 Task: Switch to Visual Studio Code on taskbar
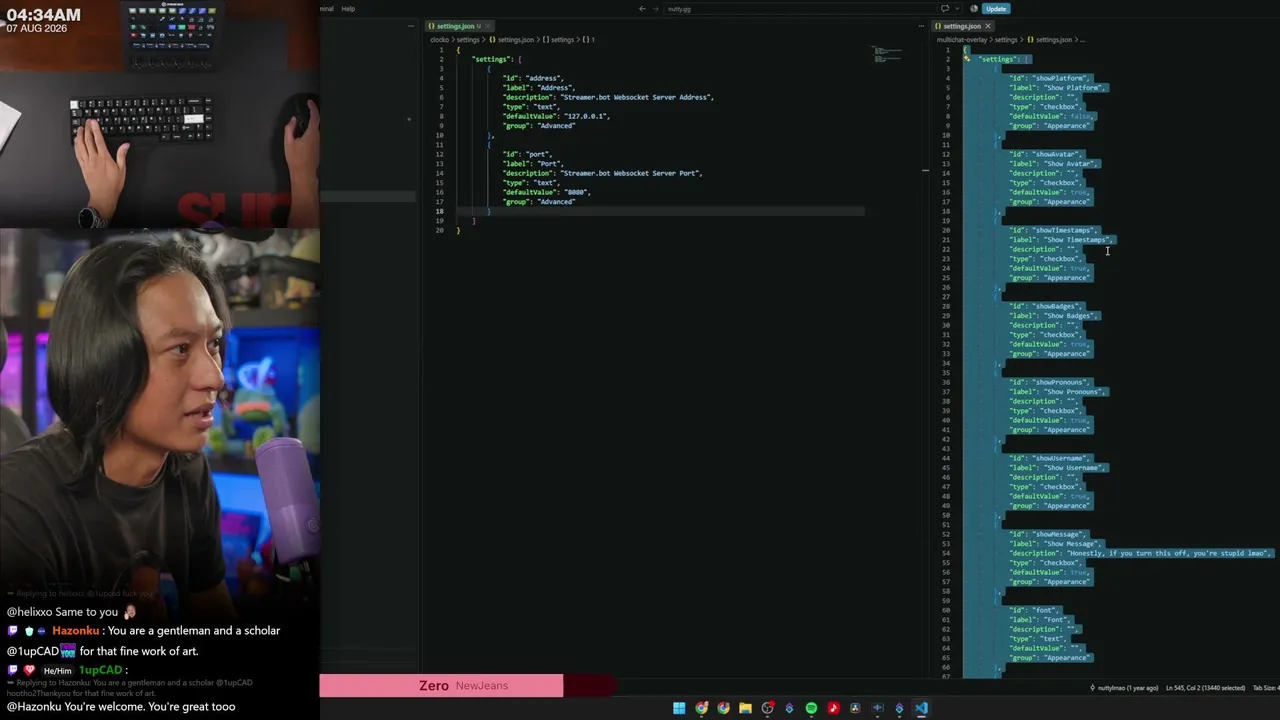(x=921, y=708)
